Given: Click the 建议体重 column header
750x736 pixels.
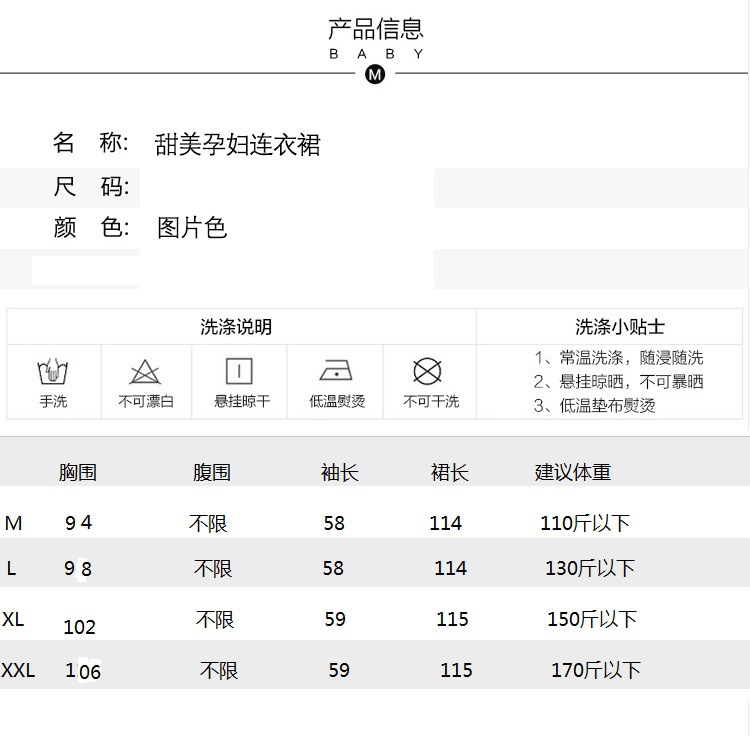Looking at the screenshot, I should click(573, 472).
